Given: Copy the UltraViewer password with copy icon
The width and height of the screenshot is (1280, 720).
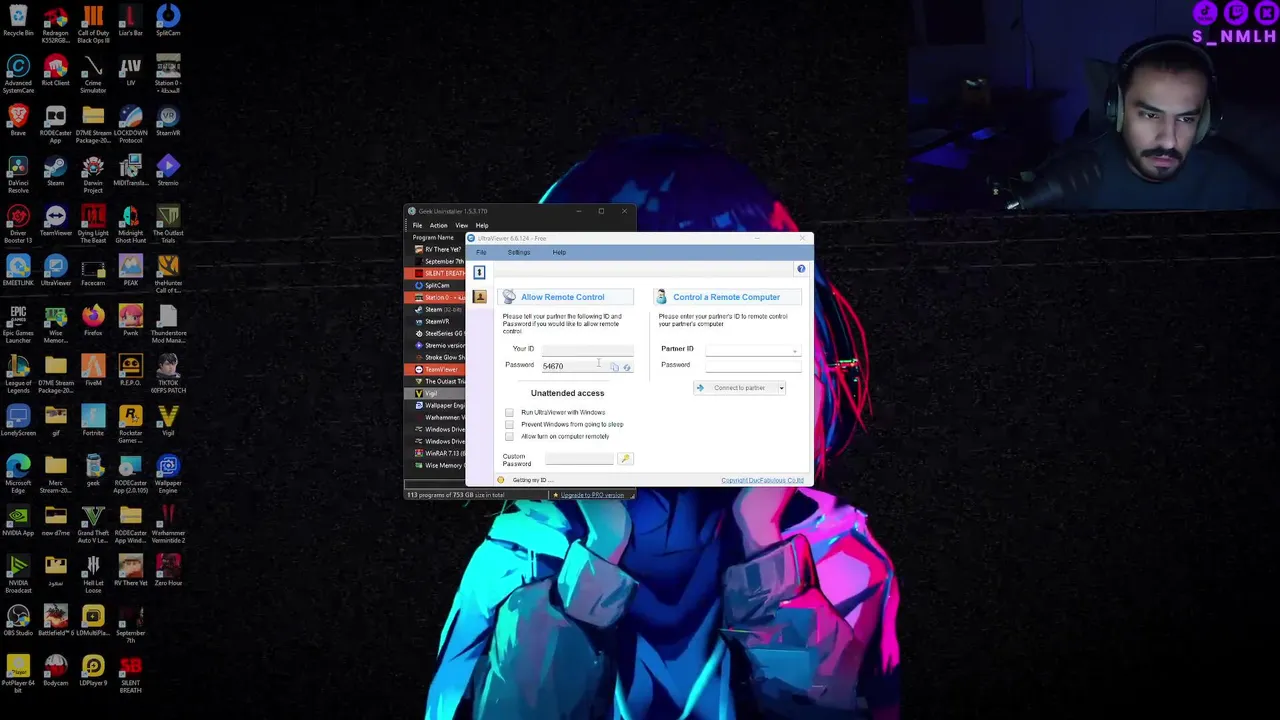Looking at the screenshot, I should [x=614, y=367].
